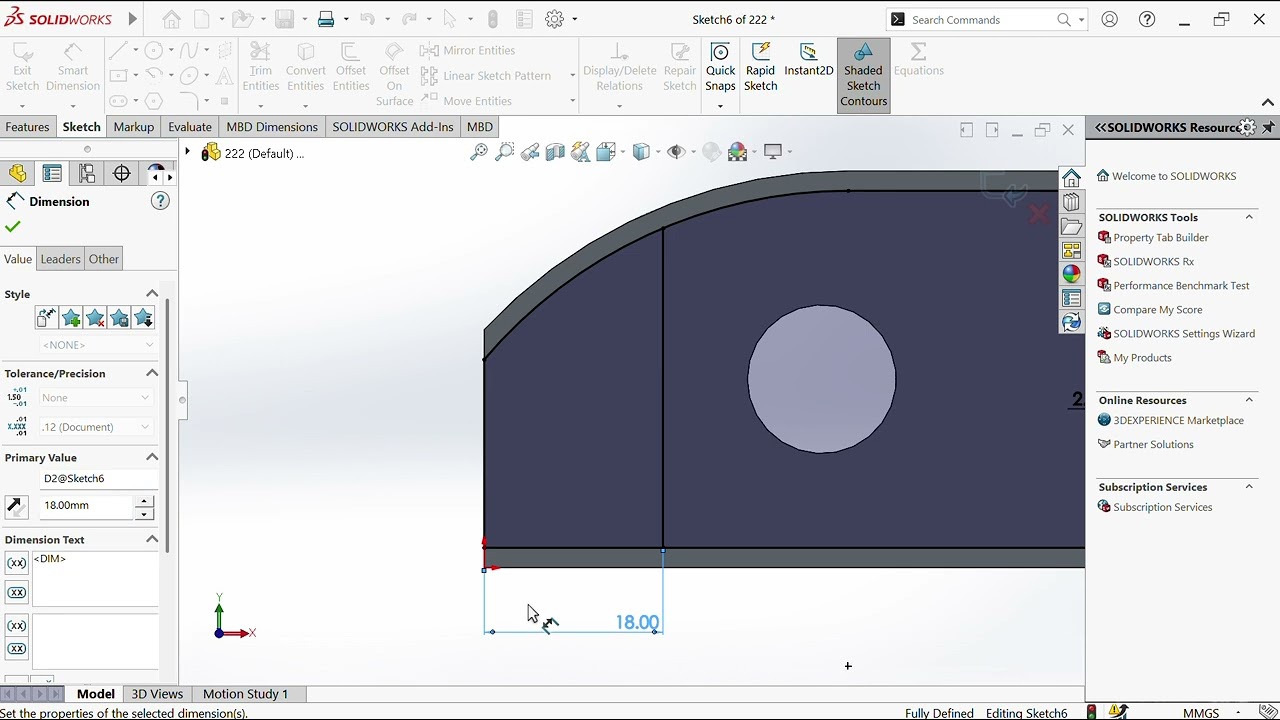
Task: Open the 3D Views bottom tab
Action: coord(157,694)
